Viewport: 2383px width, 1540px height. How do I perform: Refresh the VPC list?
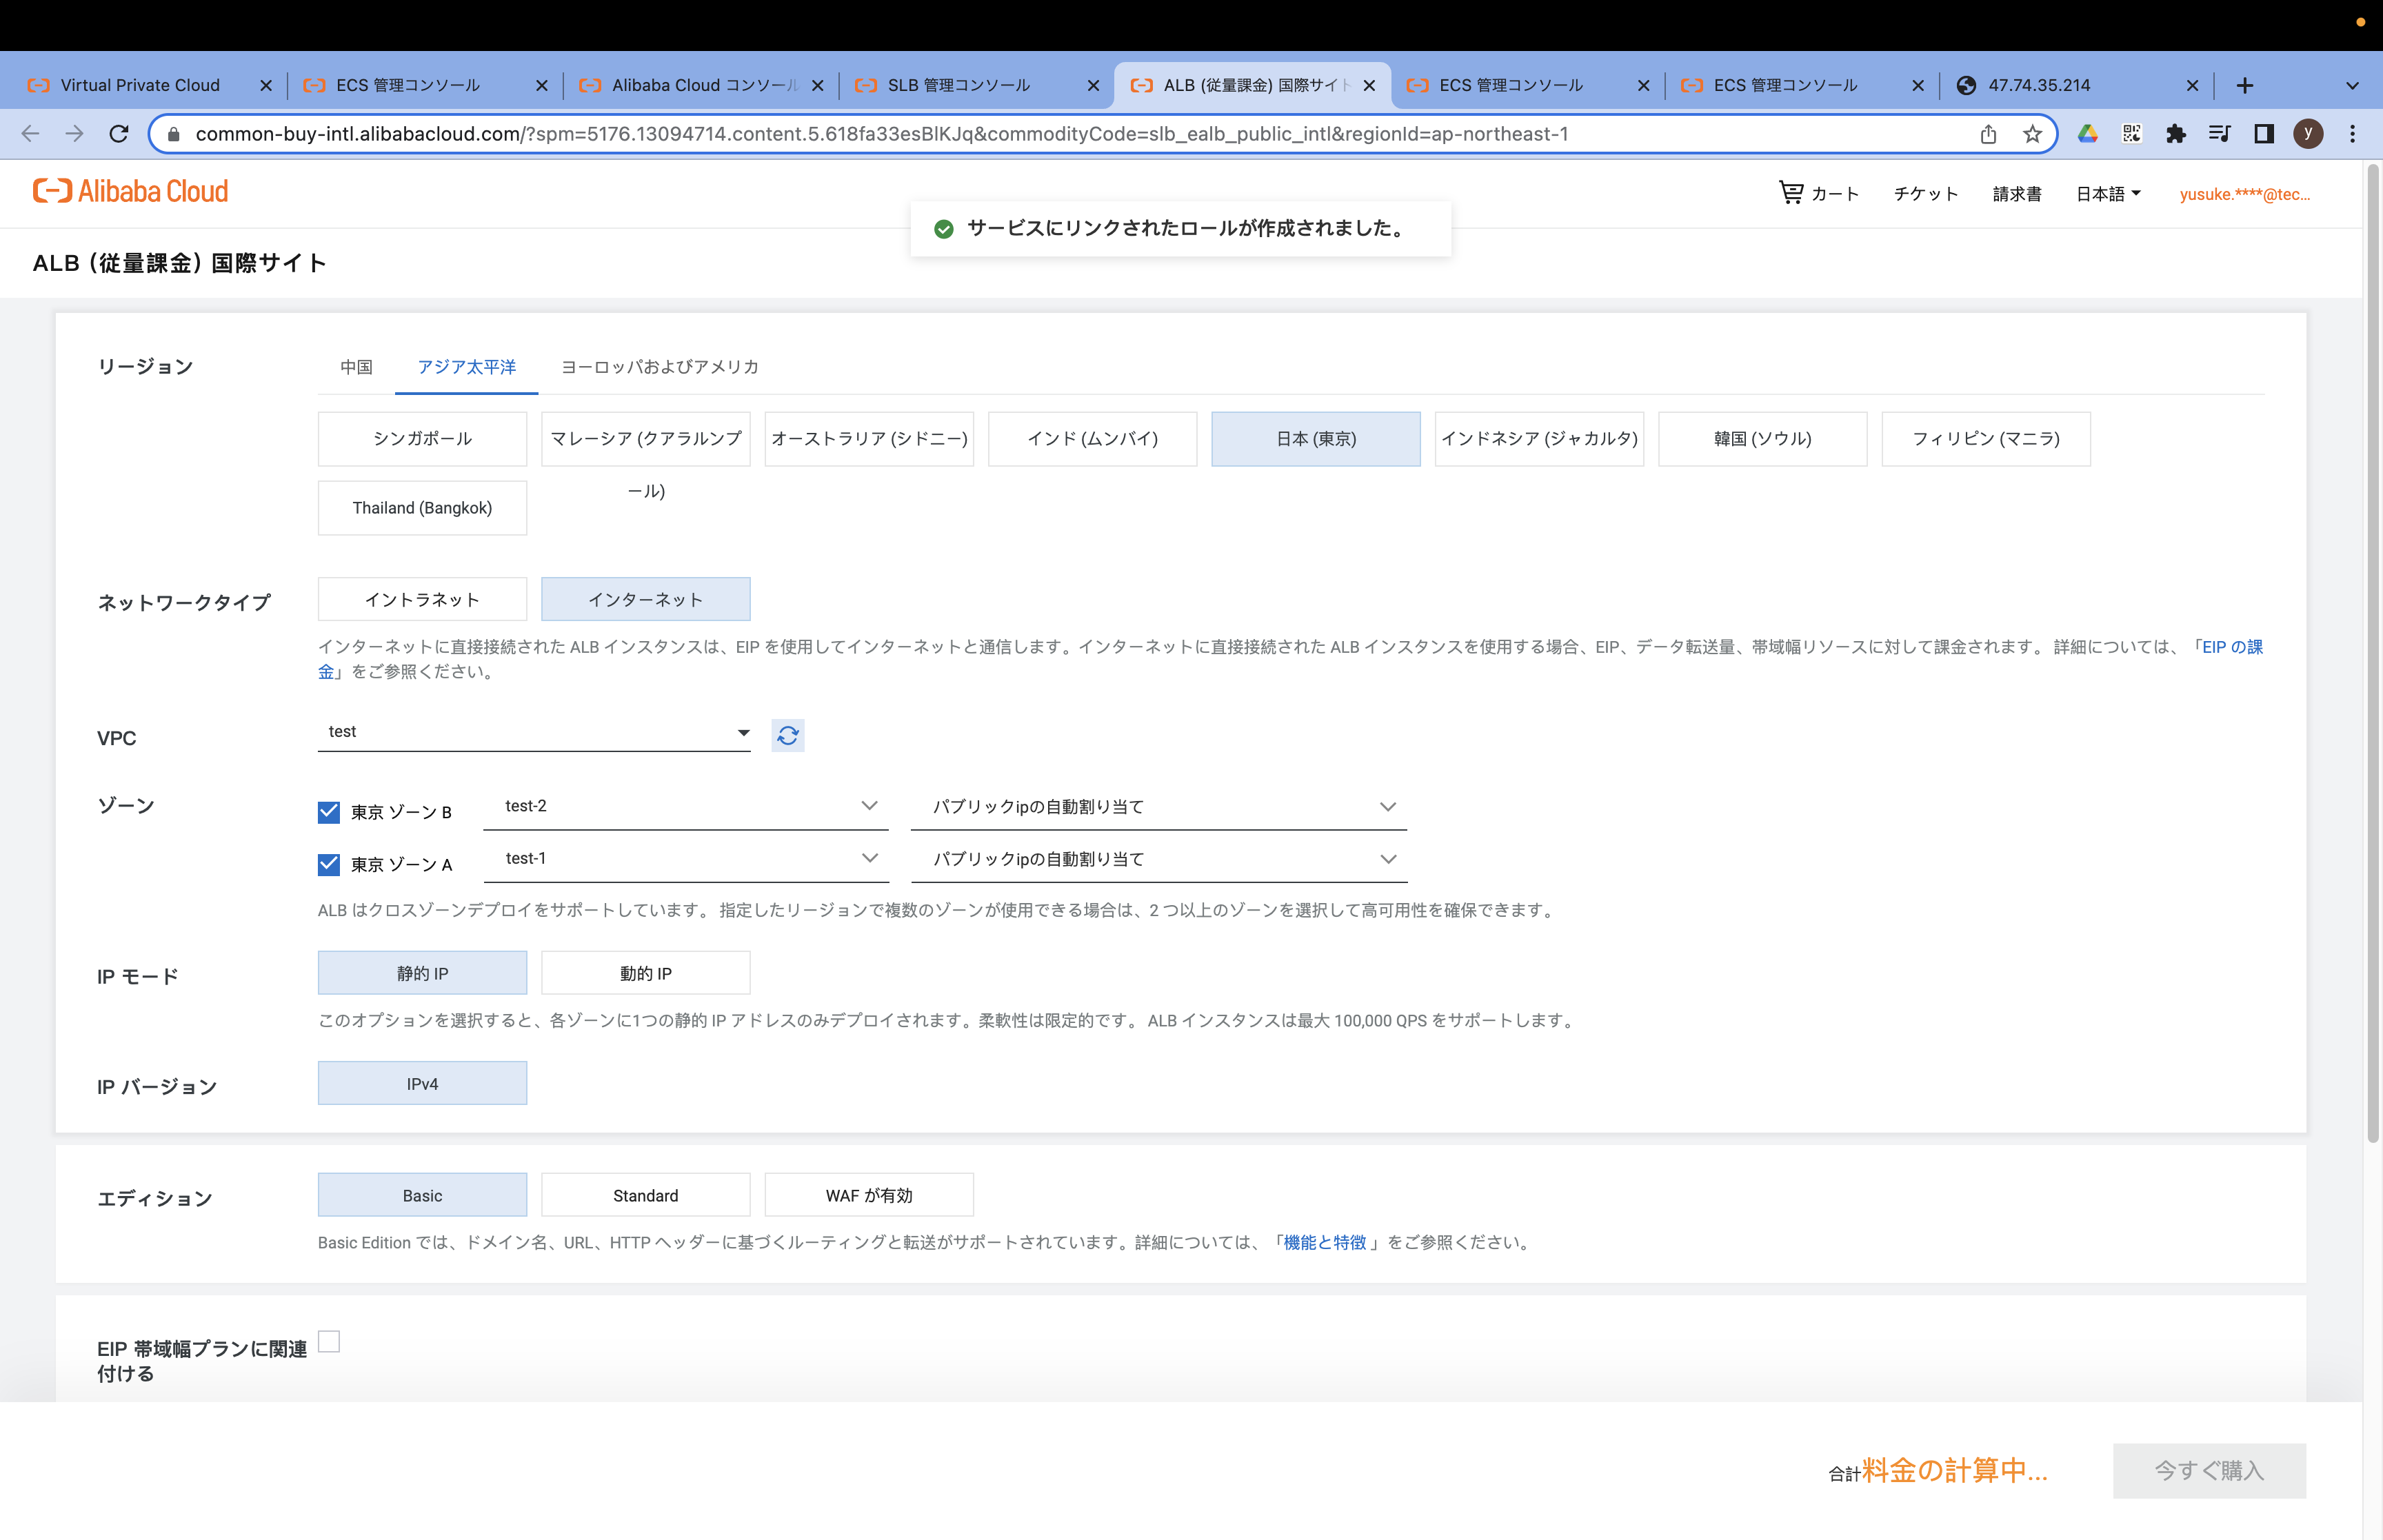tap(787, 735)
